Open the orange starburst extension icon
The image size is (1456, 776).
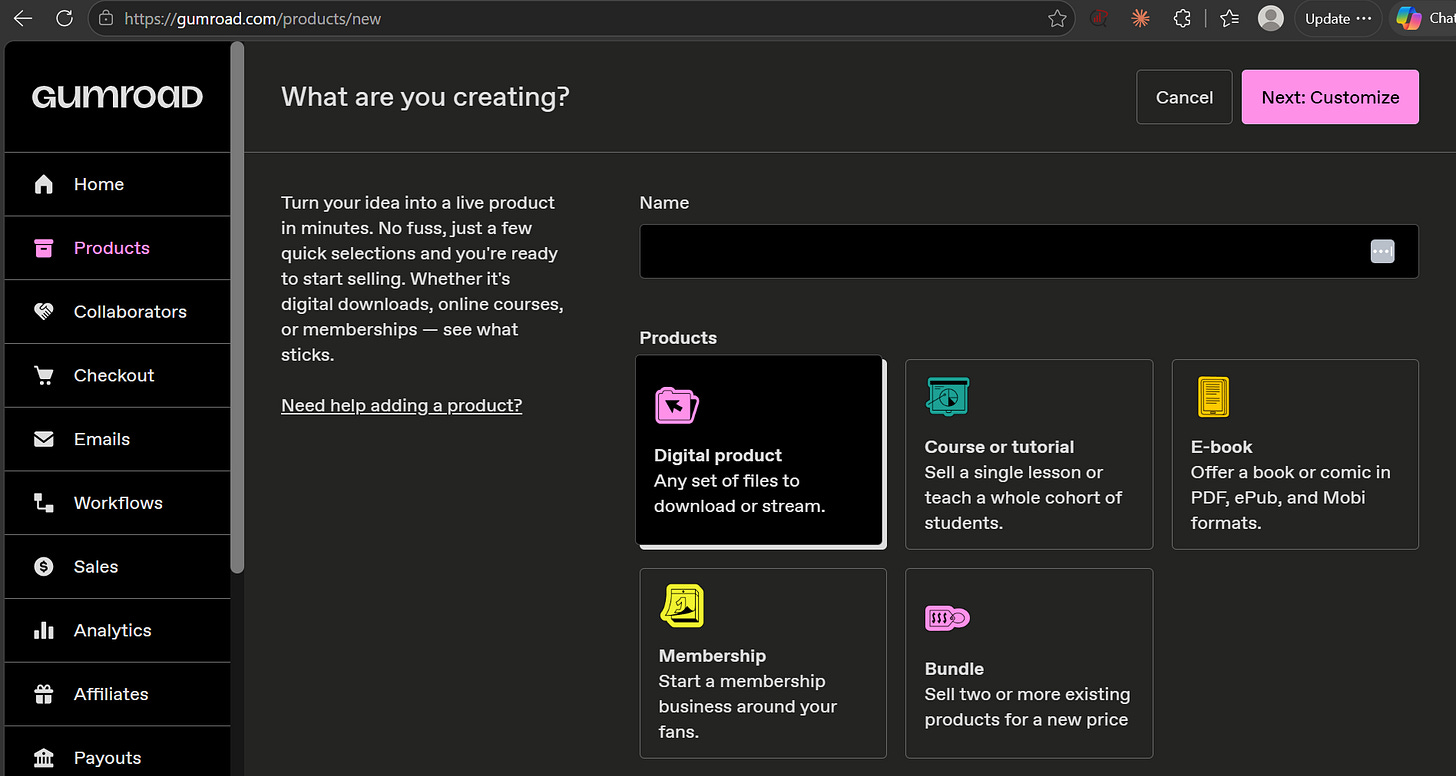(1141, 18)
